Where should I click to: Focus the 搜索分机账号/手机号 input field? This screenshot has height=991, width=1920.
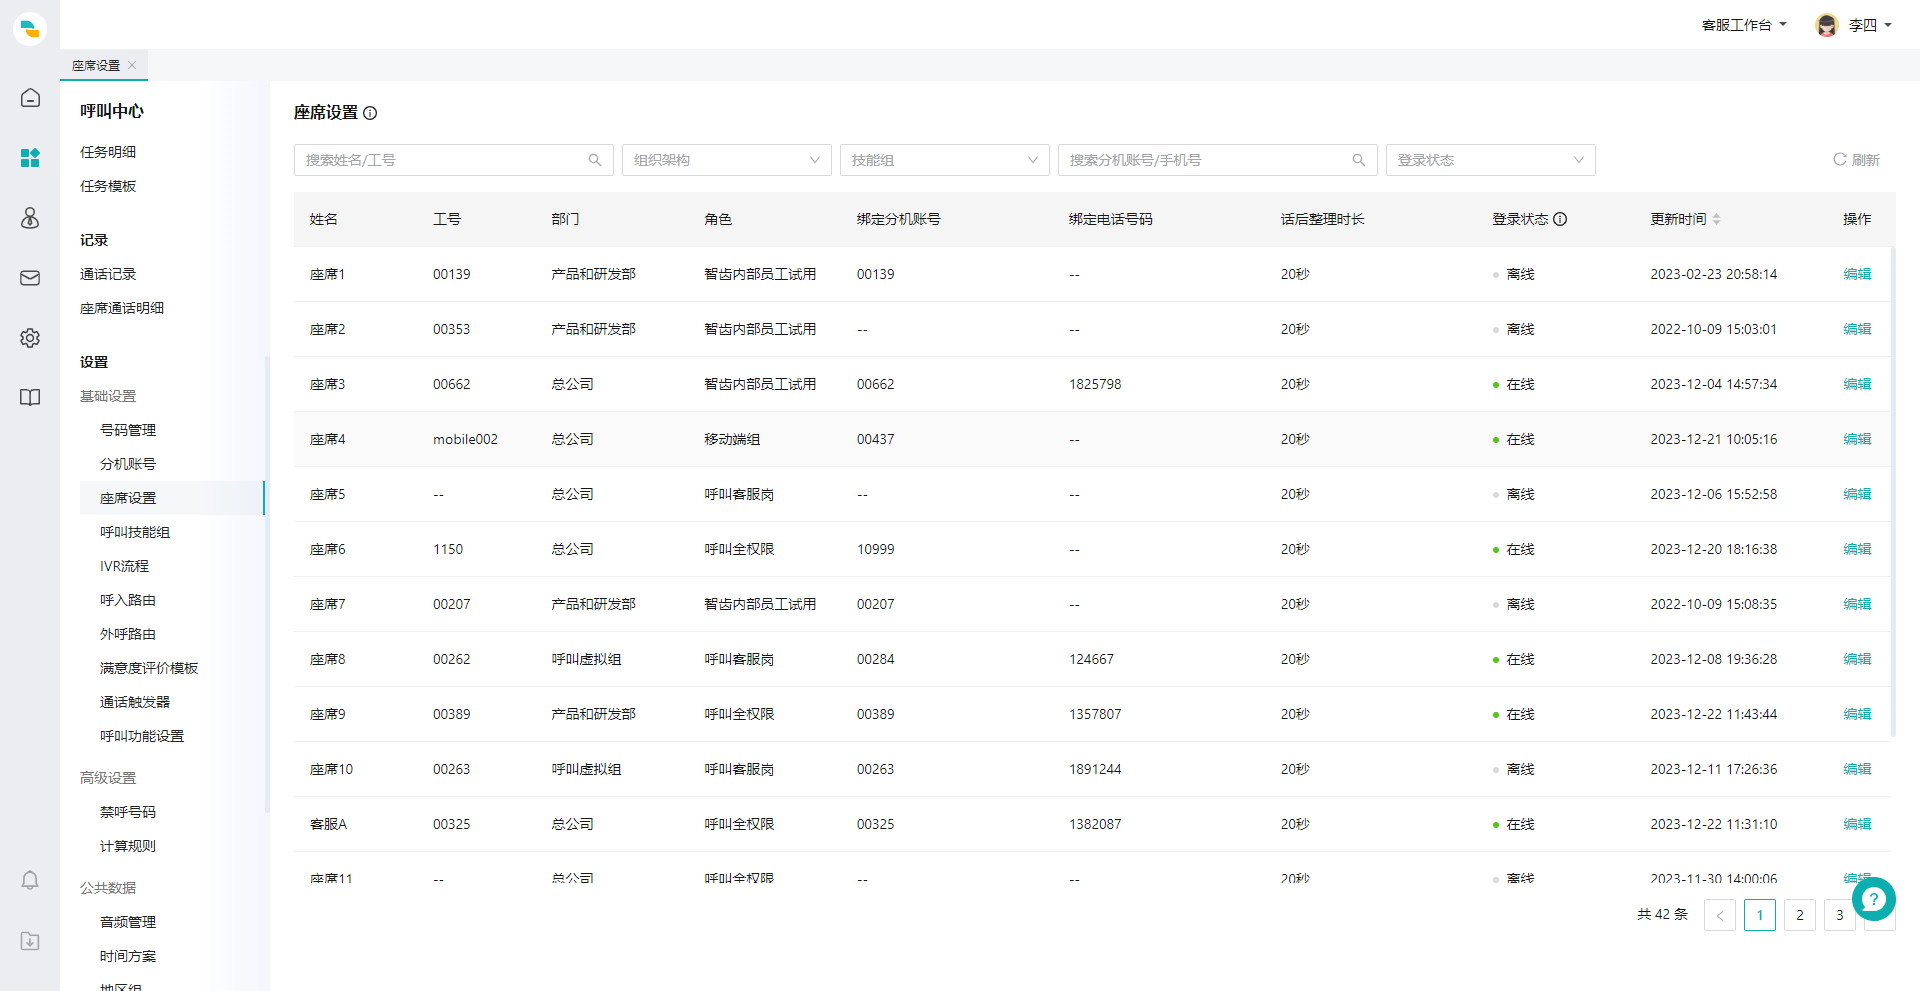coord(1218,160)
